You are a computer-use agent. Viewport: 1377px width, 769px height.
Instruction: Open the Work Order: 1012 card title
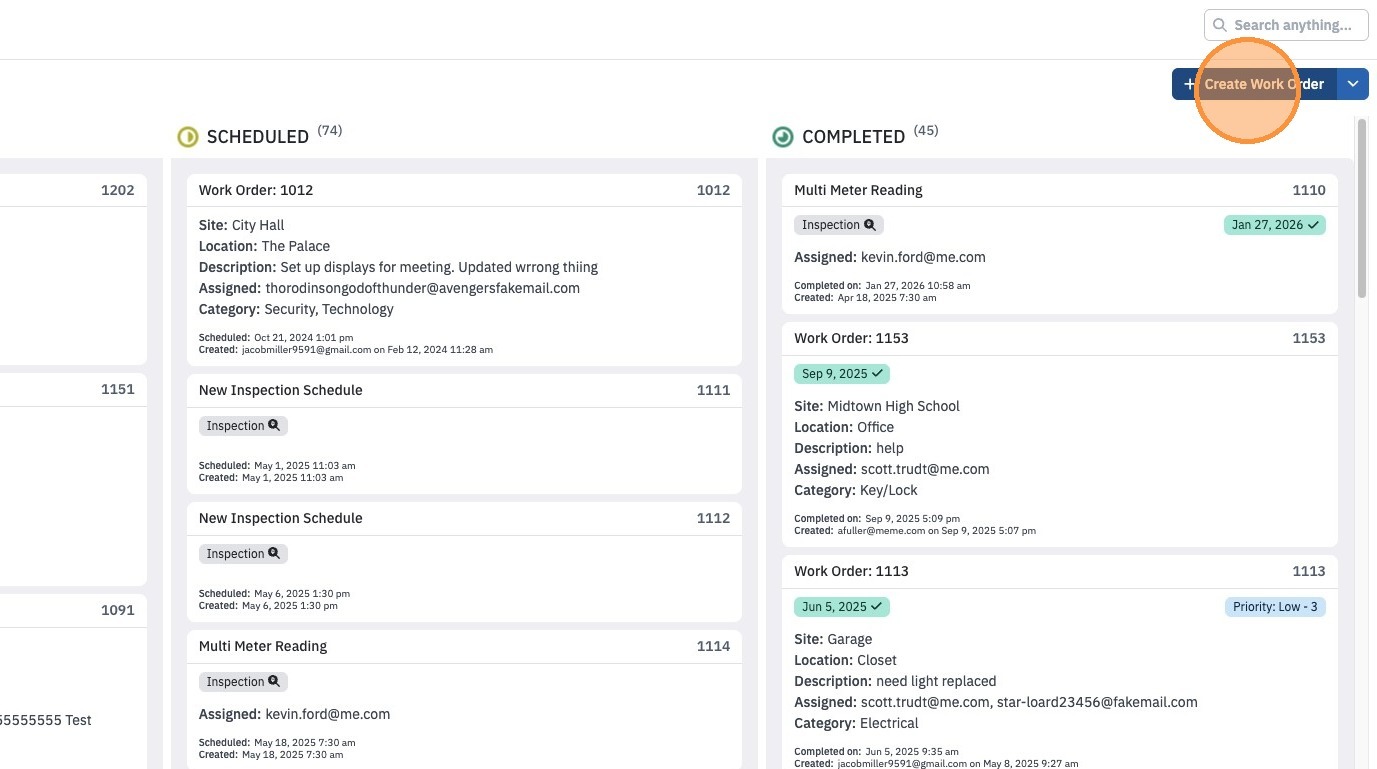[256, 190]
